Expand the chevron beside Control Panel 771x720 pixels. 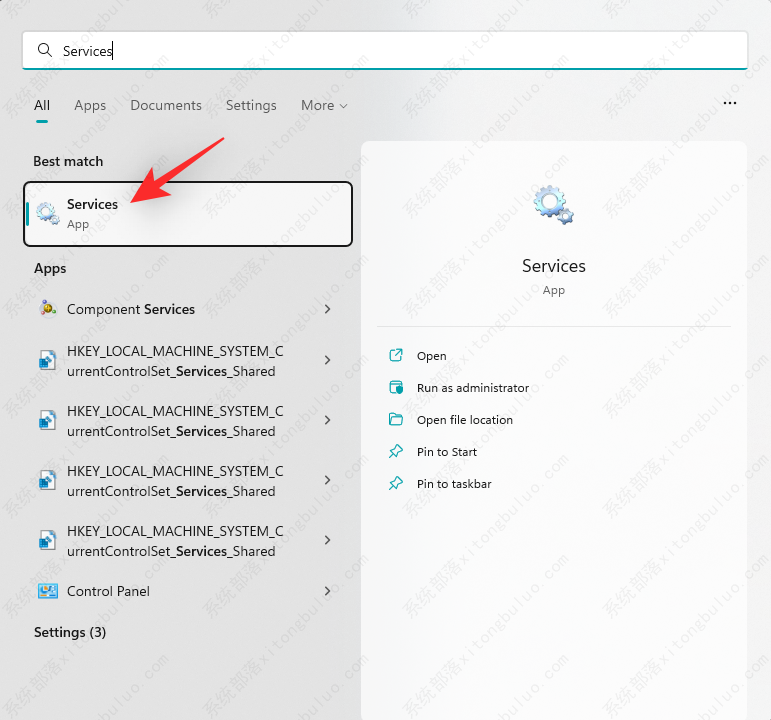[328, 591]
